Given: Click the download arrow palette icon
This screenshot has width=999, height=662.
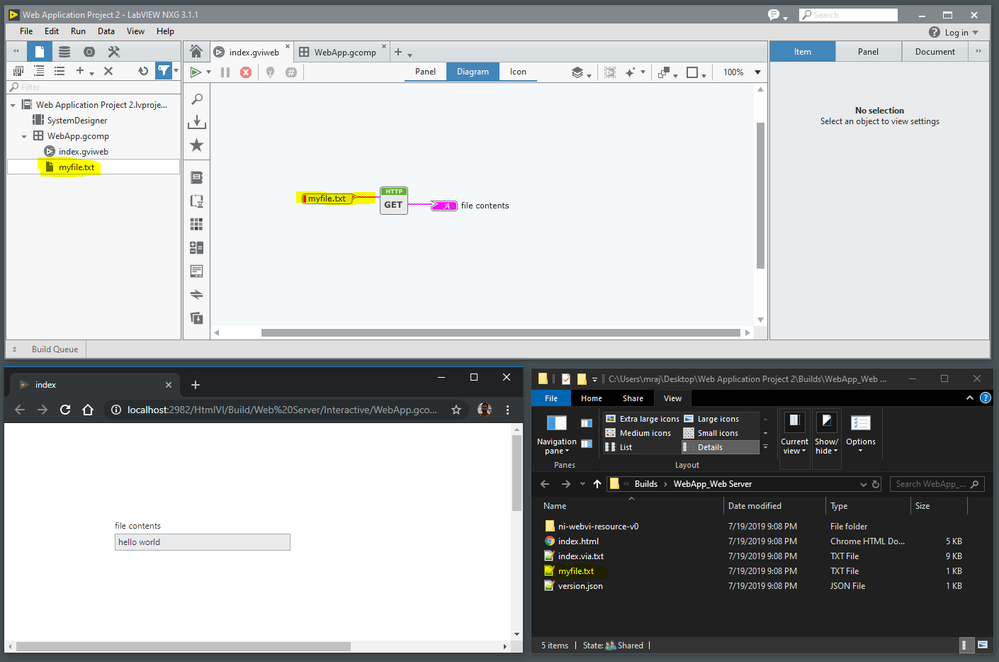Looking at the screenshot, I should pos(197,122).
